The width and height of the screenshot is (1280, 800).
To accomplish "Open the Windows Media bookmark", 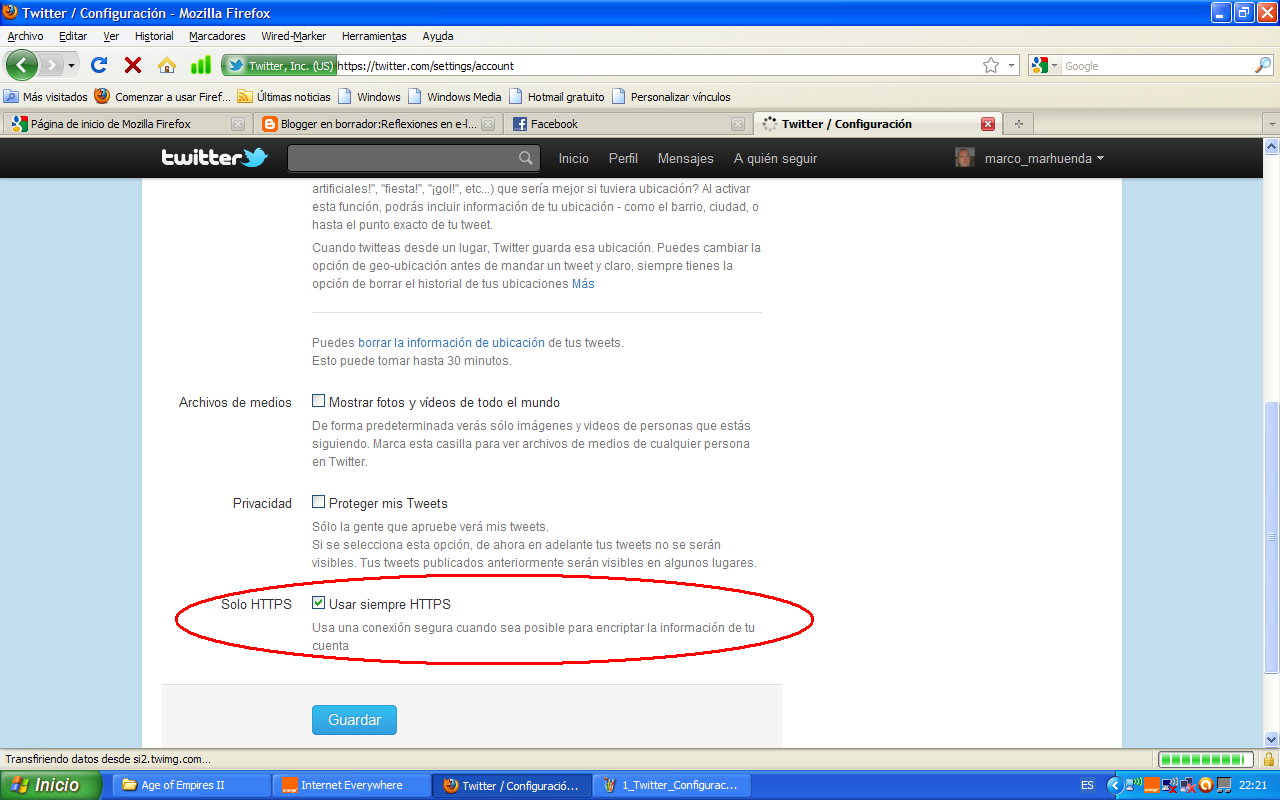I will click(455, 97).
